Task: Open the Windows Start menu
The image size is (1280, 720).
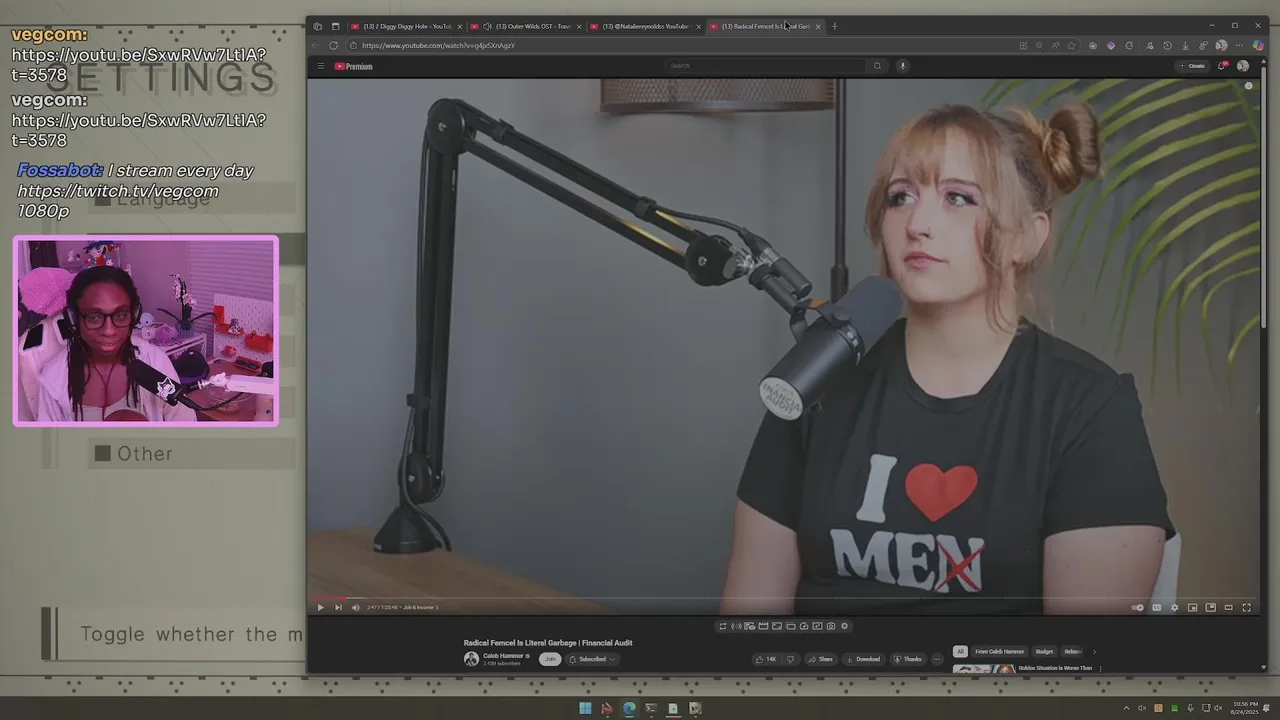Action: coord(585,708)
